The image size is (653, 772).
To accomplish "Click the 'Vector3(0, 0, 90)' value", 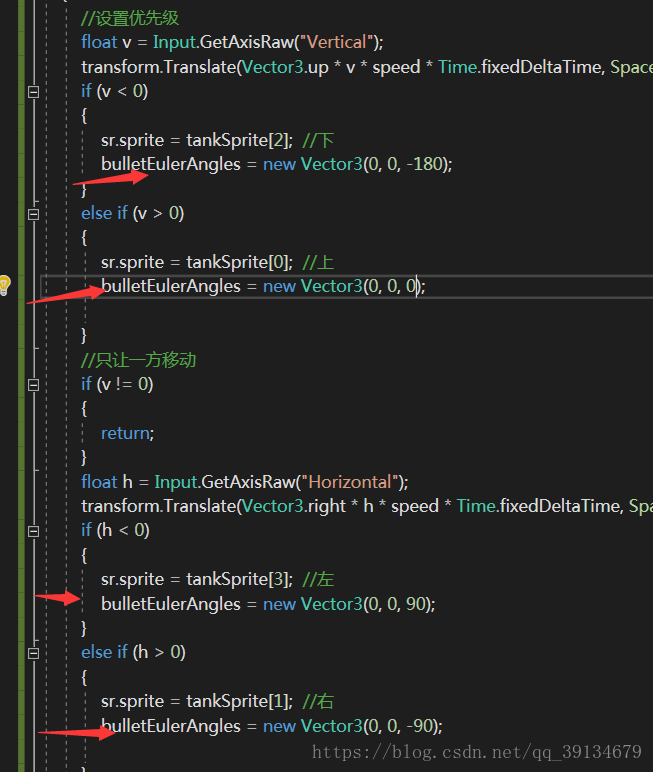I will click(365, 604).
